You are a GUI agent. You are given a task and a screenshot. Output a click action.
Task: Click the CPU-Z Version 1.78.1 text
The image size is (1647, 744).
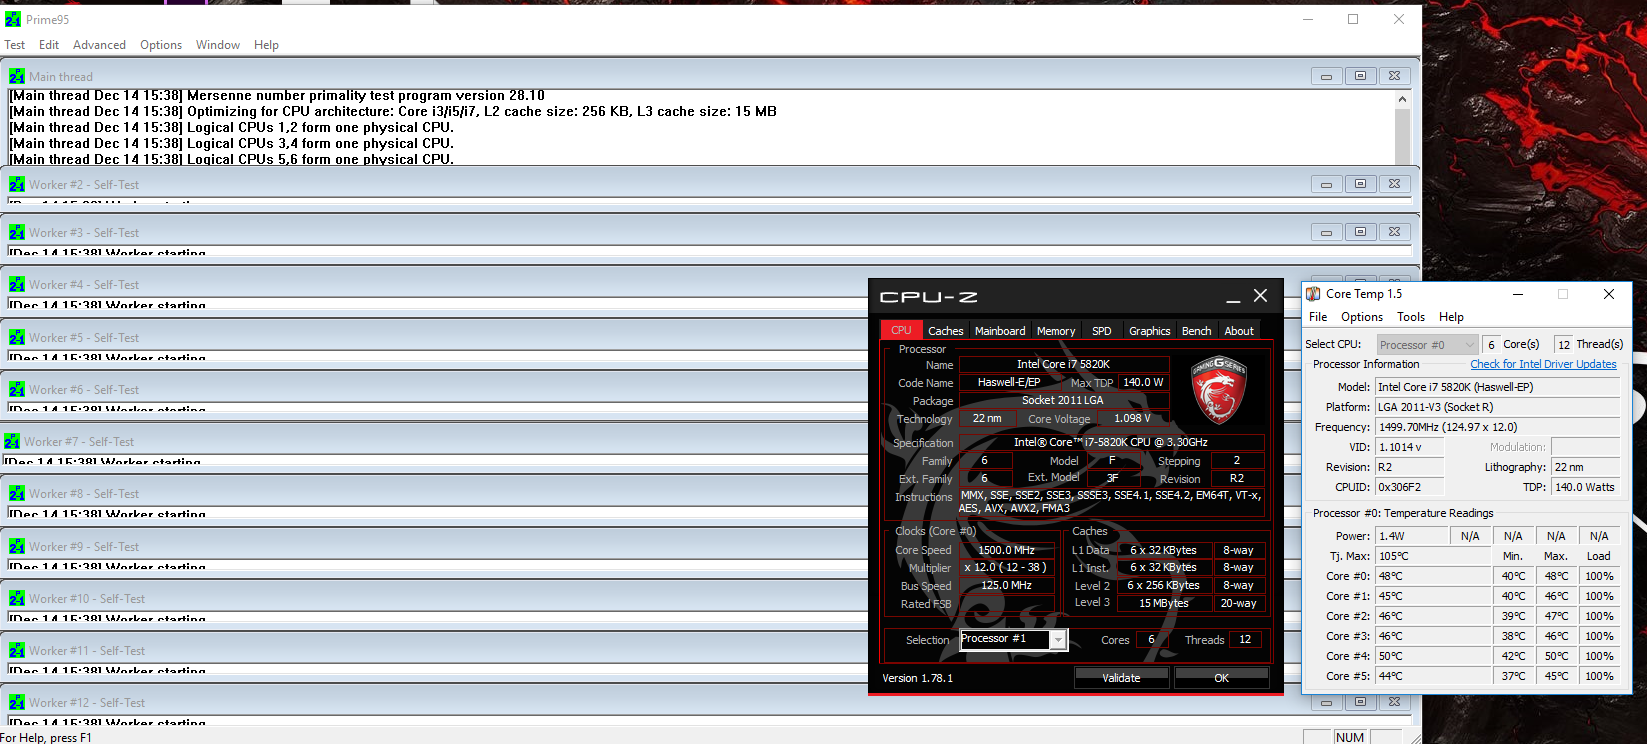[x=917, y=678]
